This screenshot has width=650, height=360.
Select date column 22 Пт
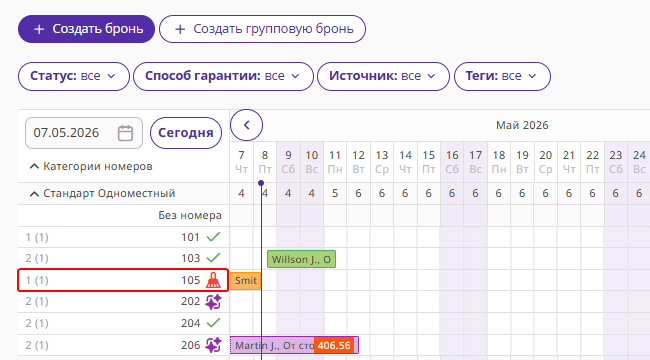pos(592,162)
